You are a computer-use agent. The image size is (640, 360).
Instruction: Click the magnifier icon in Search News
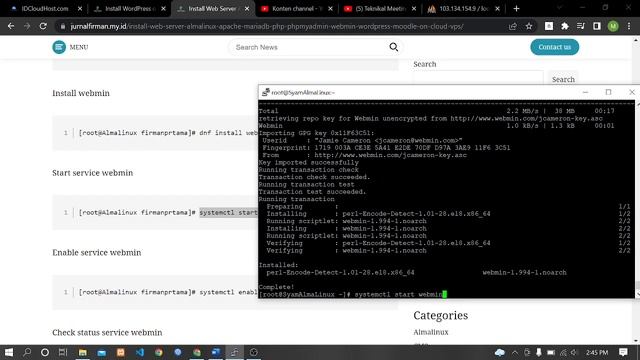click(x=393, y=47)
